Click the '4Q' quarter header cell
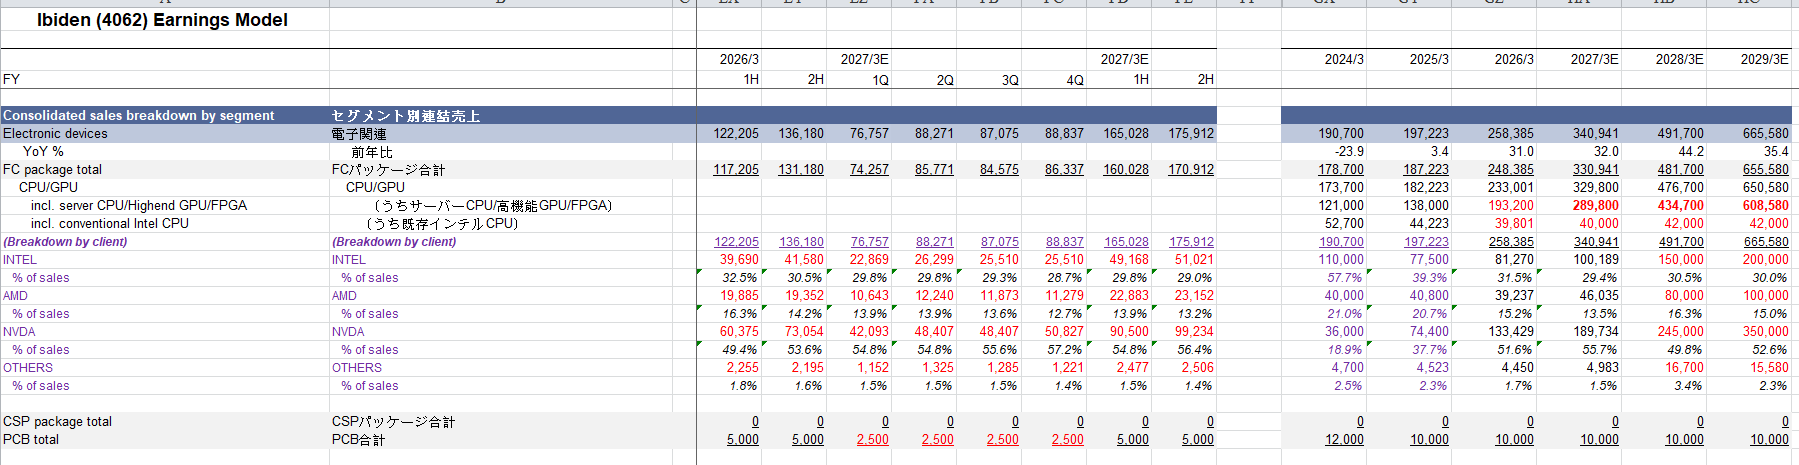 1075,80
